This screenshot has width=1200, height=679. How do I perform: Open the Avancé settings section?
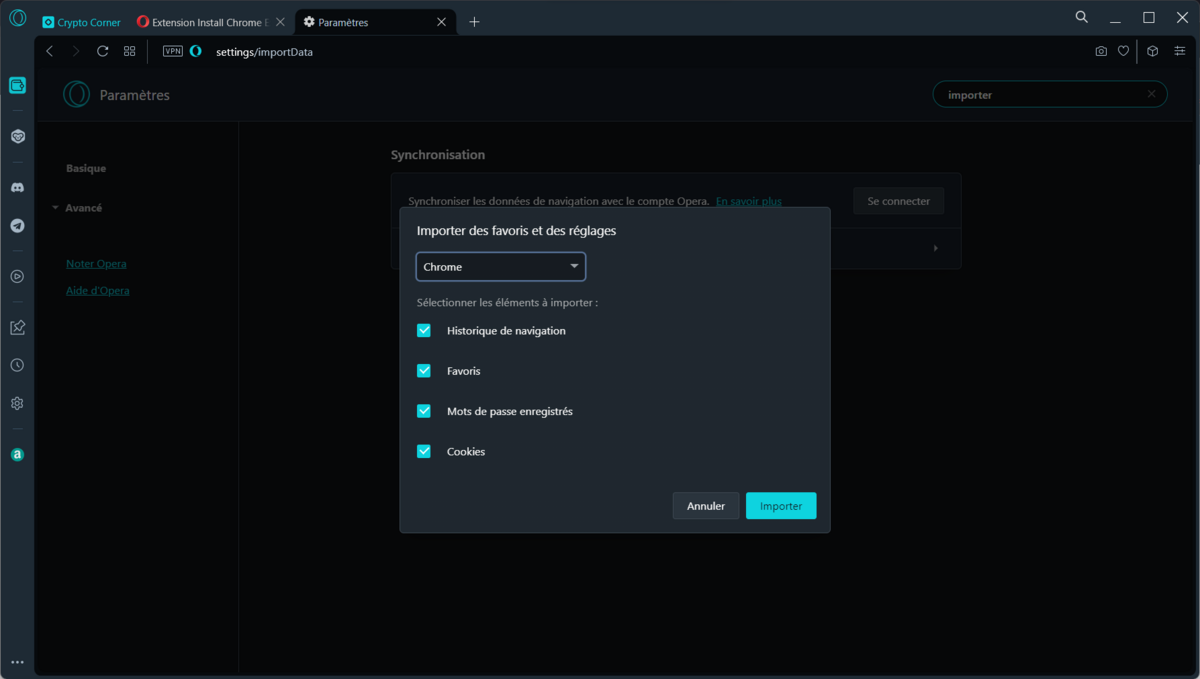(x=83, y=208)
